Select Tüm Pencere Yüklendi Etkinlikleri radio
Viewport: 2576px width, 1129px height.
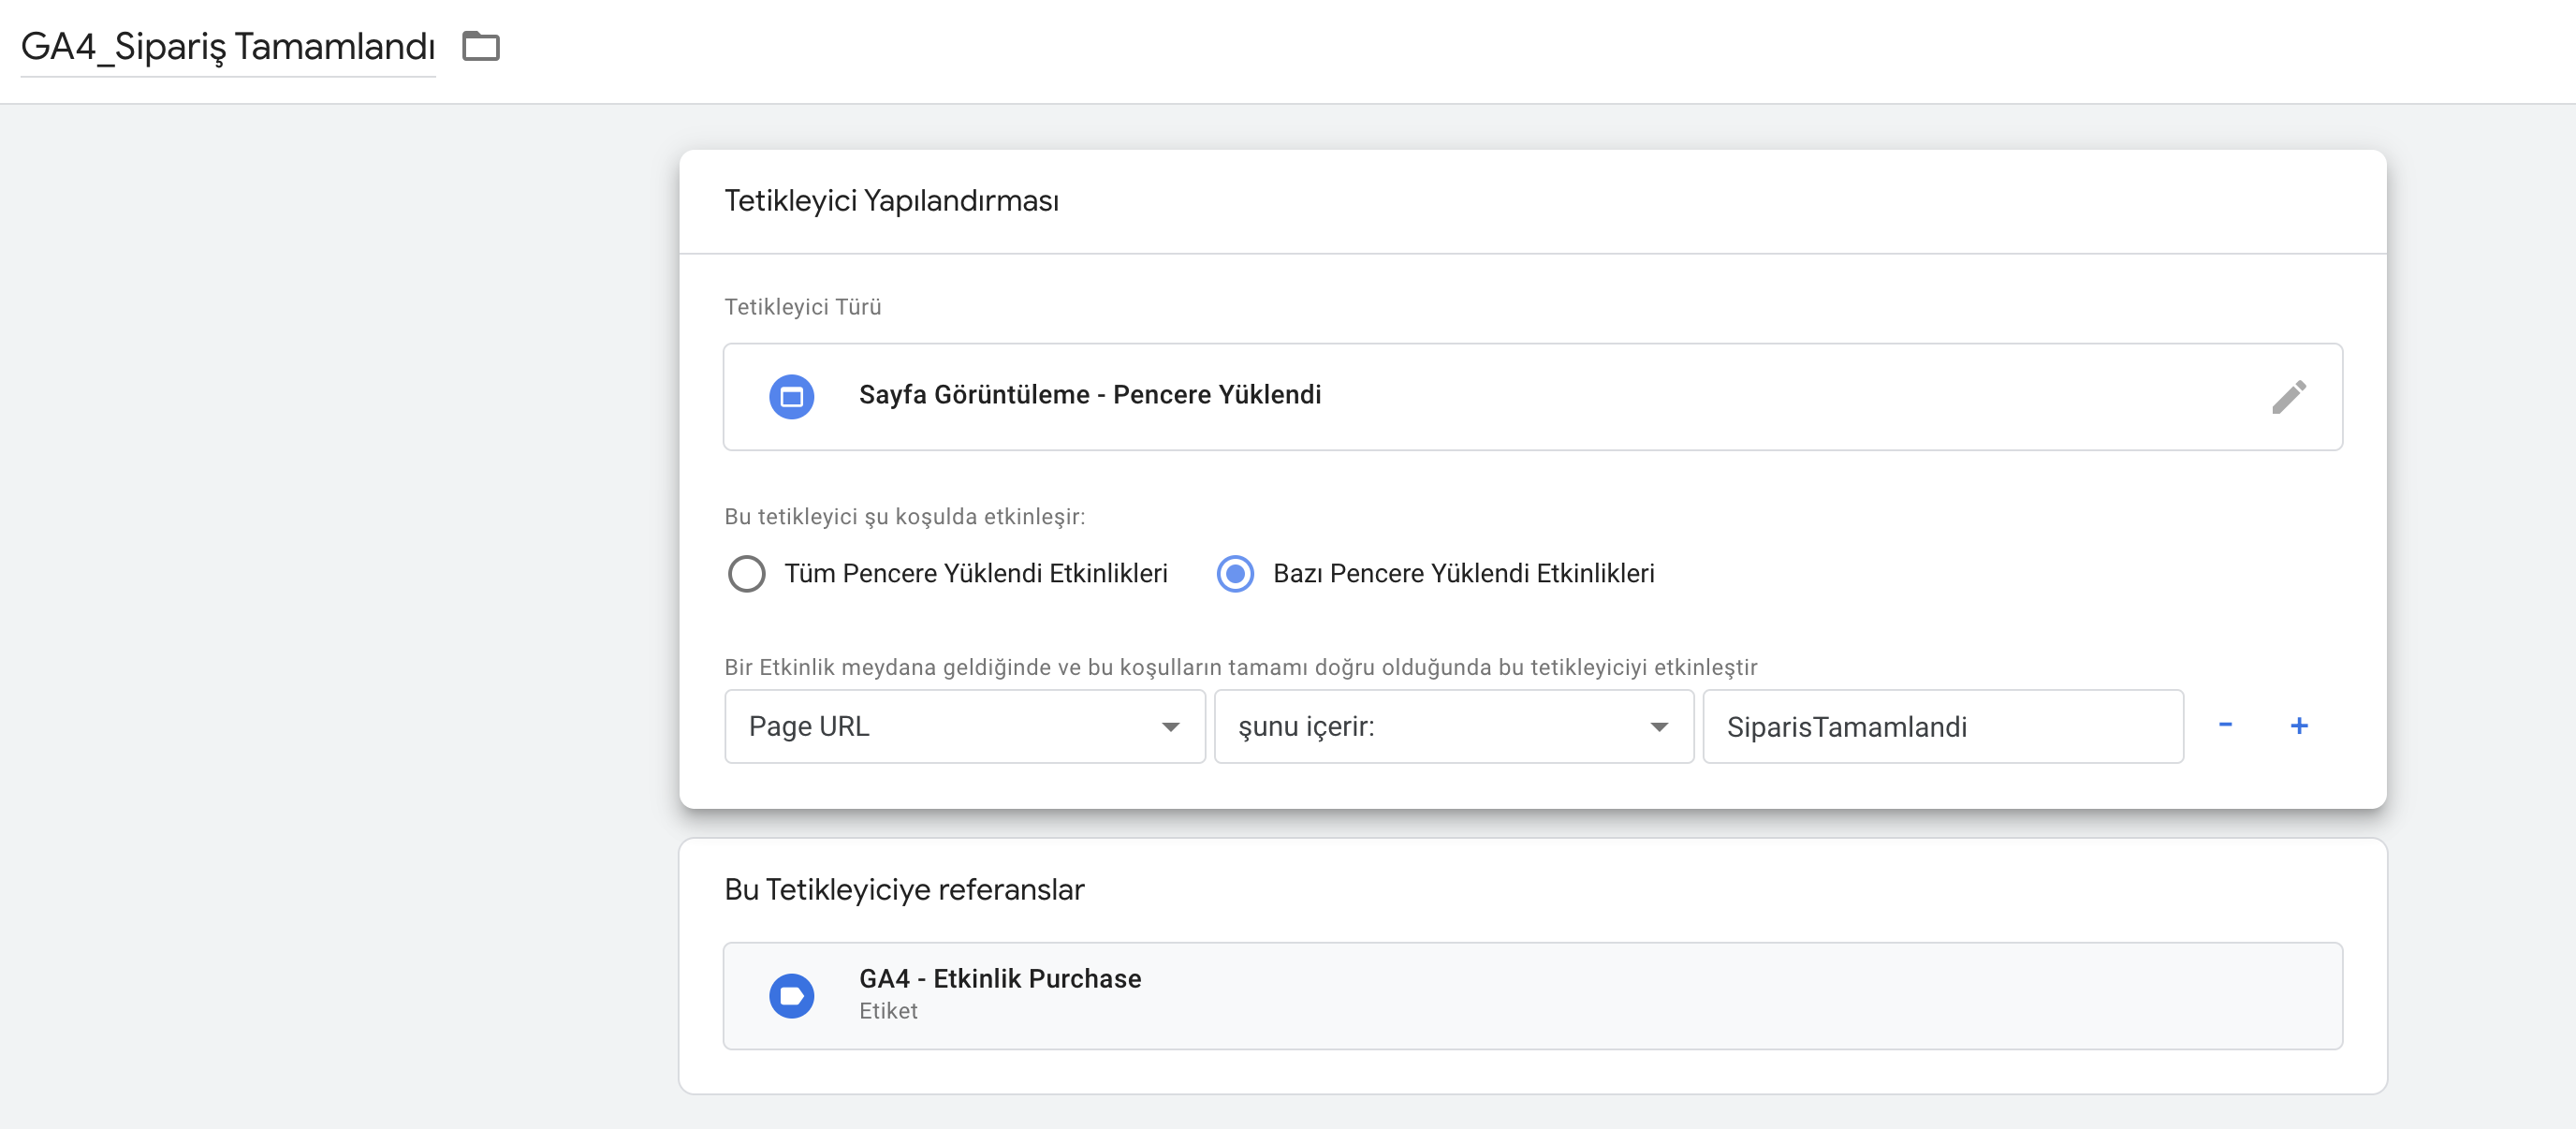click(746, 574)
